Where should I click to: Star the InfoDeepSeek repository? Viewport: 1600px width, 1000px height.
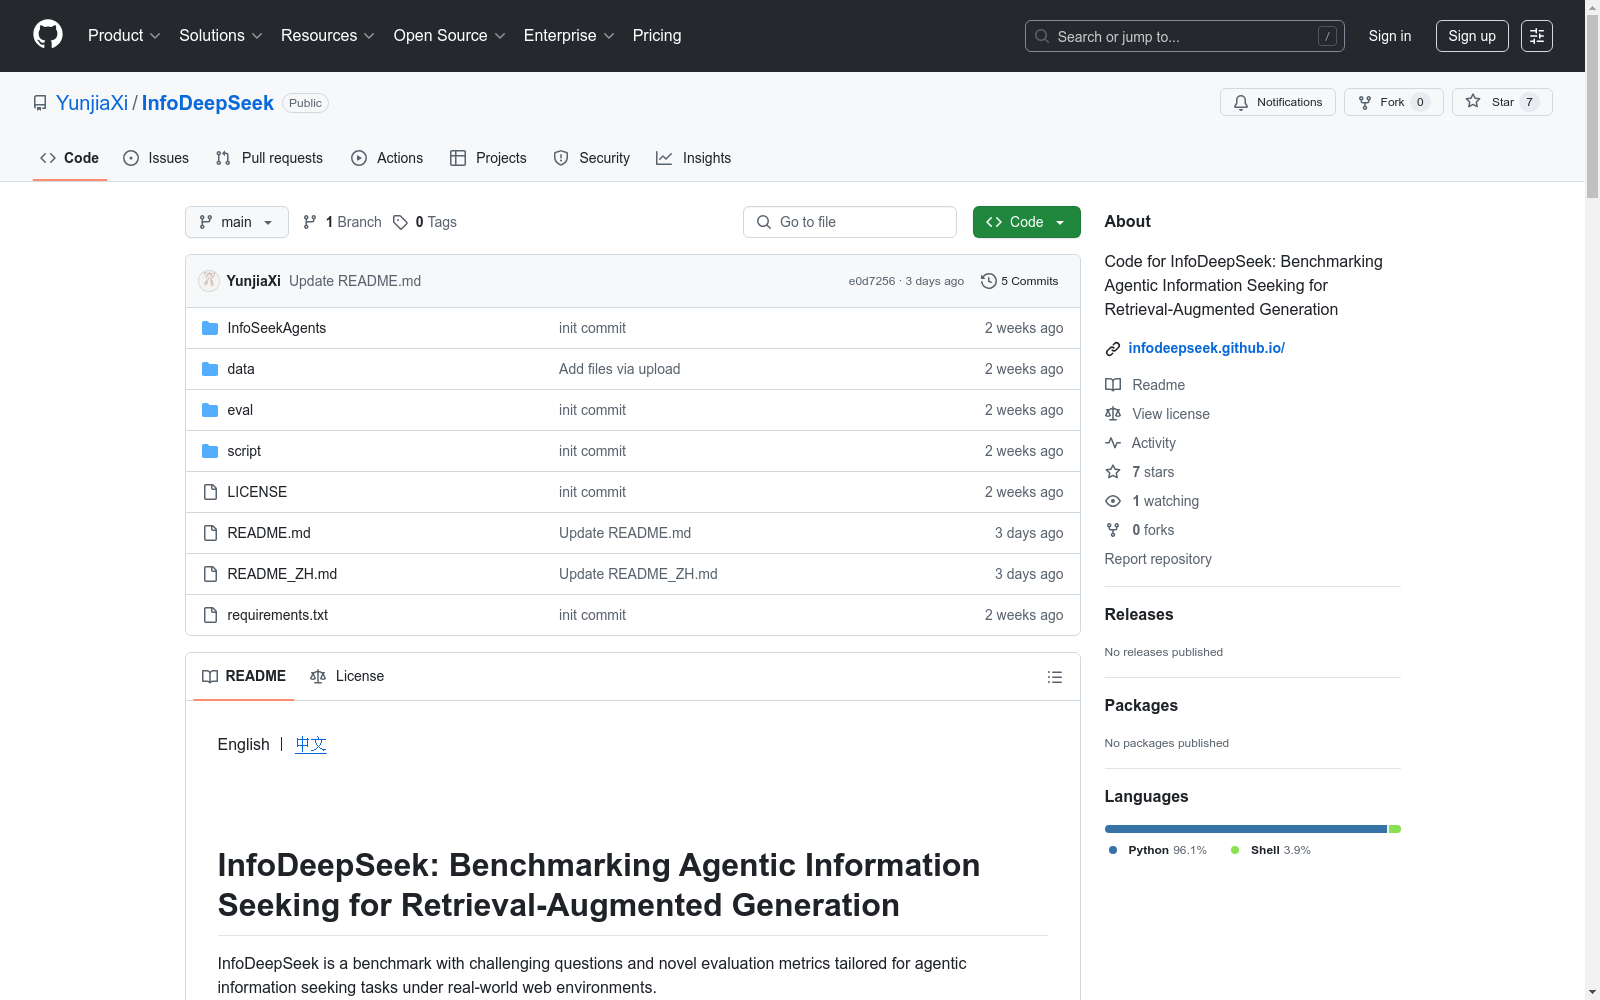click(1502, 102)
